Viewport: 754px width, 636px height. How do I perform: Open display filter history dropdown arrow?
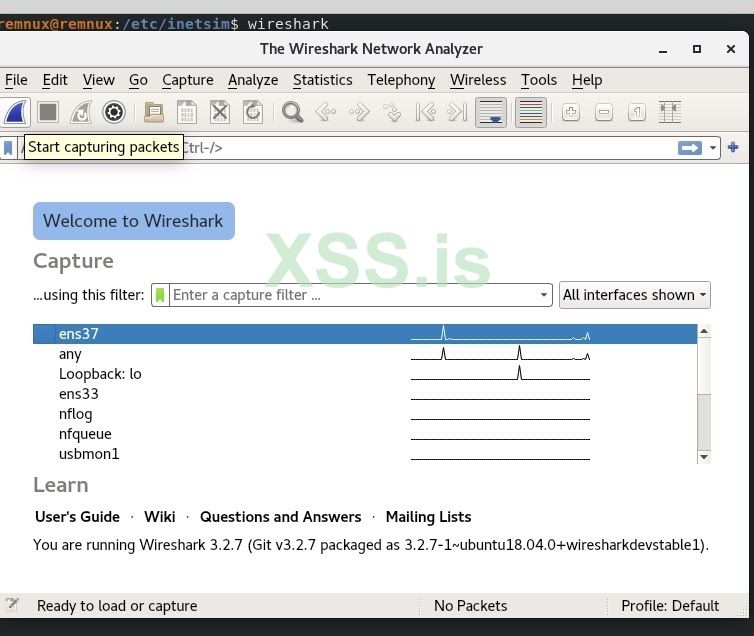tap(713, 148)
